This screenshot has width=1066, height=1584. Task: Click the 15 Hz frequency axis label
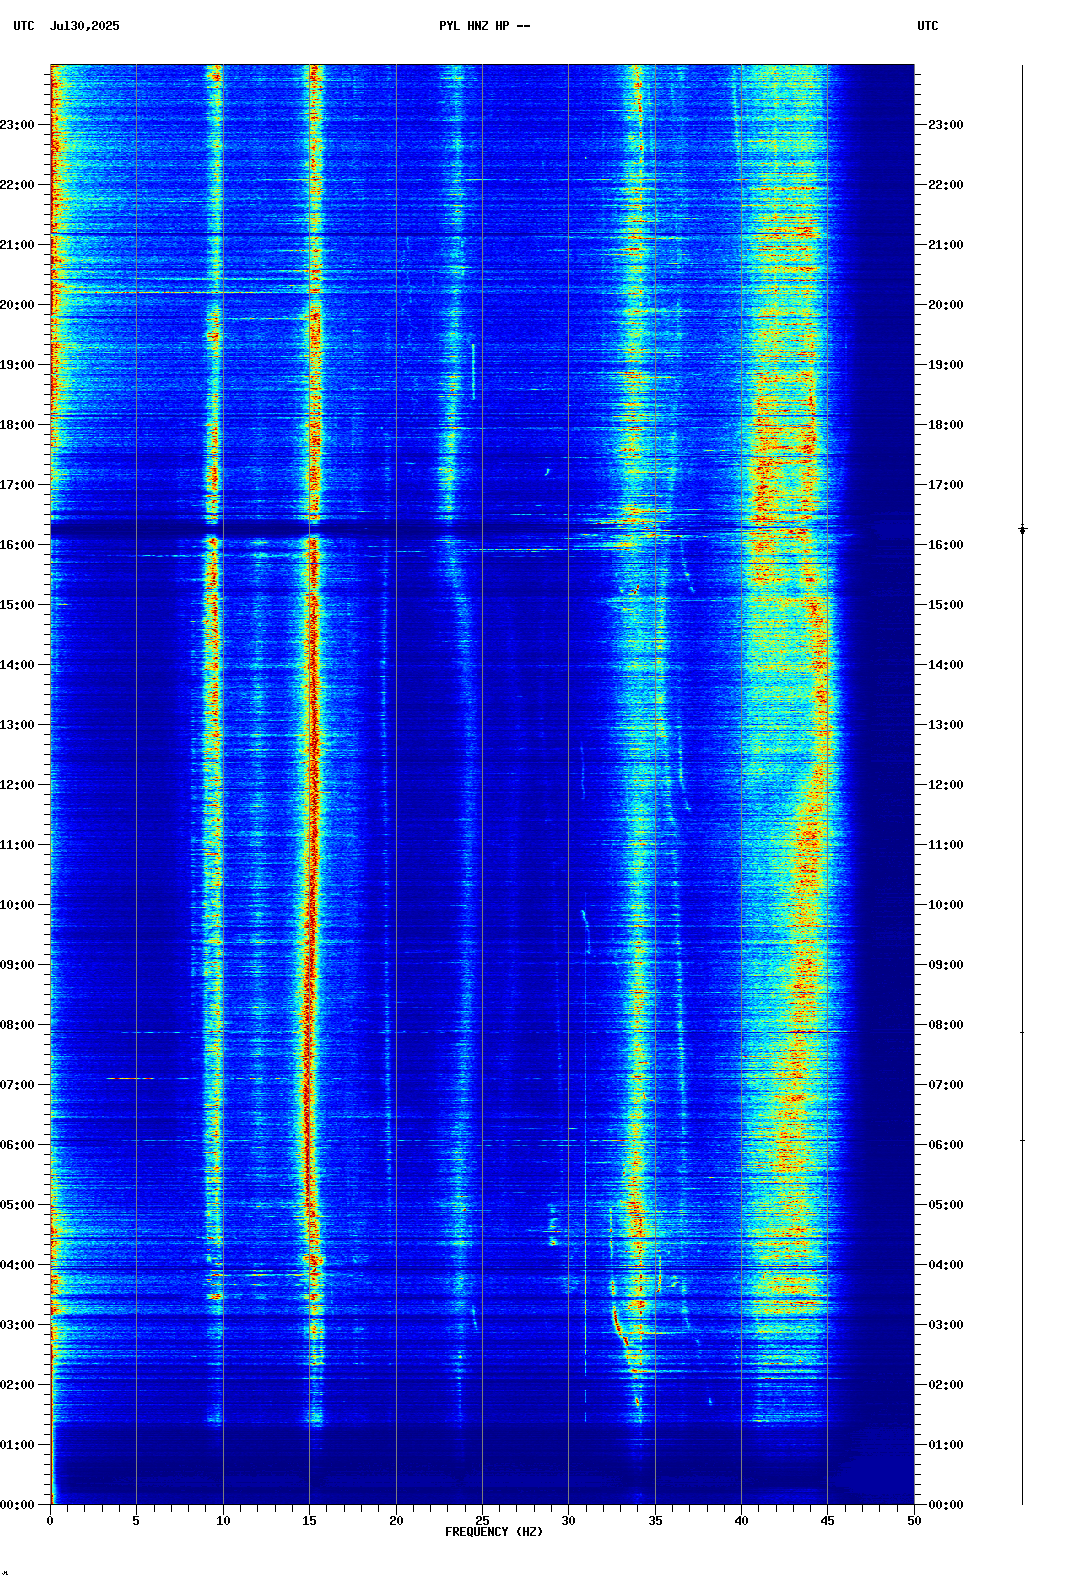point(309,1521)
